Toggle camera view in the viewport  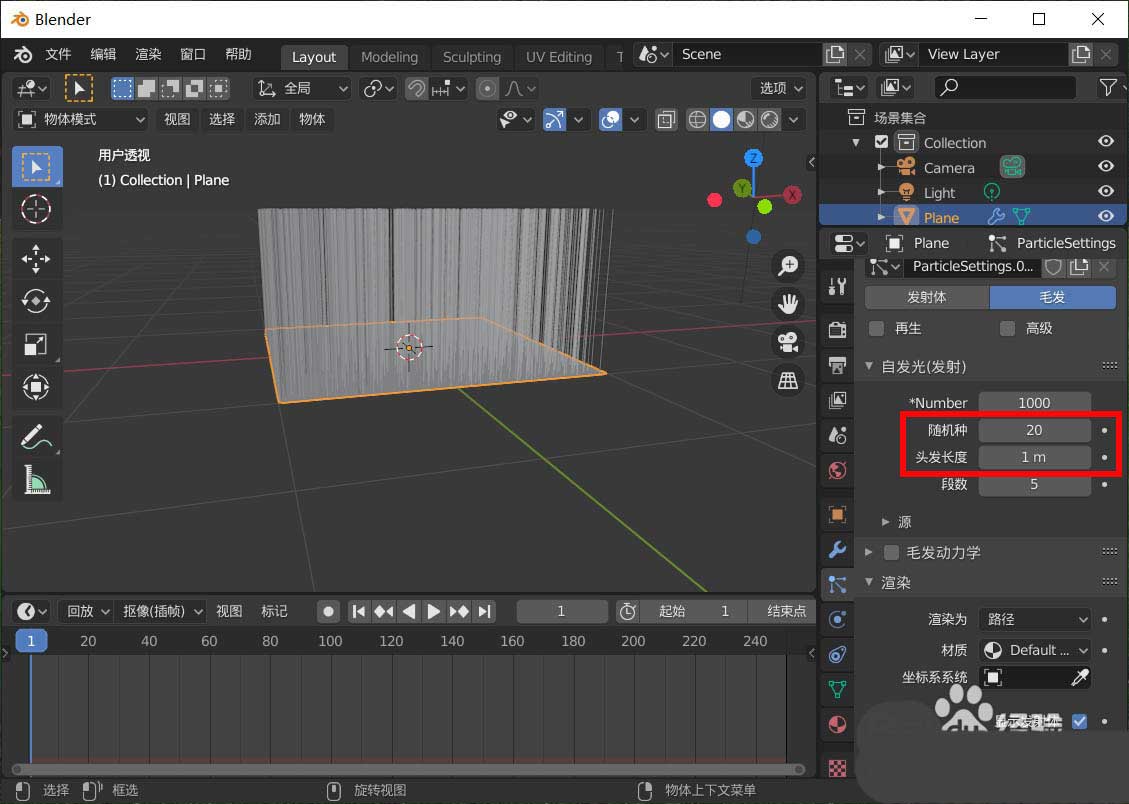click(789, 341)
